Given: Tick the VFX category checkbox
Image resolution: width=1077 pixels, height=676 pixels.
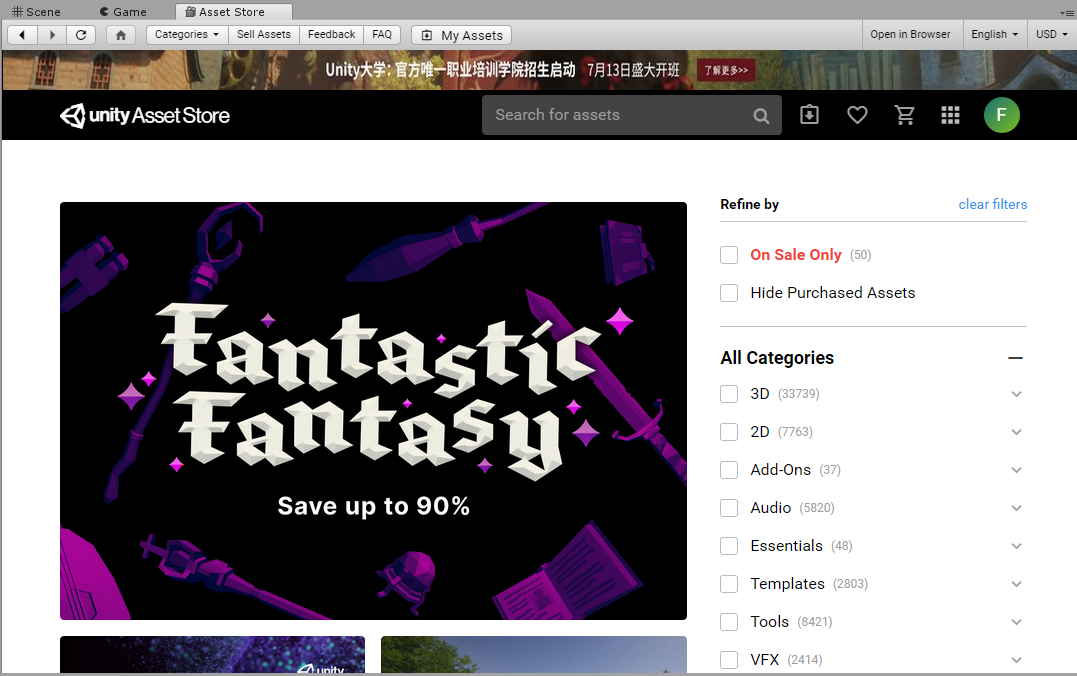Looking at the screenshot, I should pyautogui.click(x=729, y=660).
